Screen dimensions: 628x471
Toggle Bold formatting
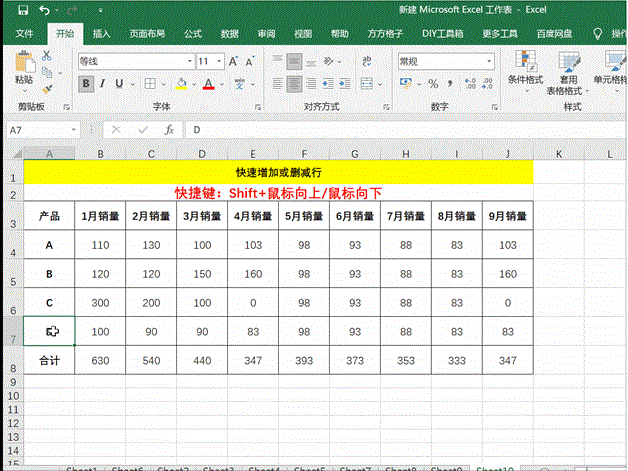tap(86, 84)
